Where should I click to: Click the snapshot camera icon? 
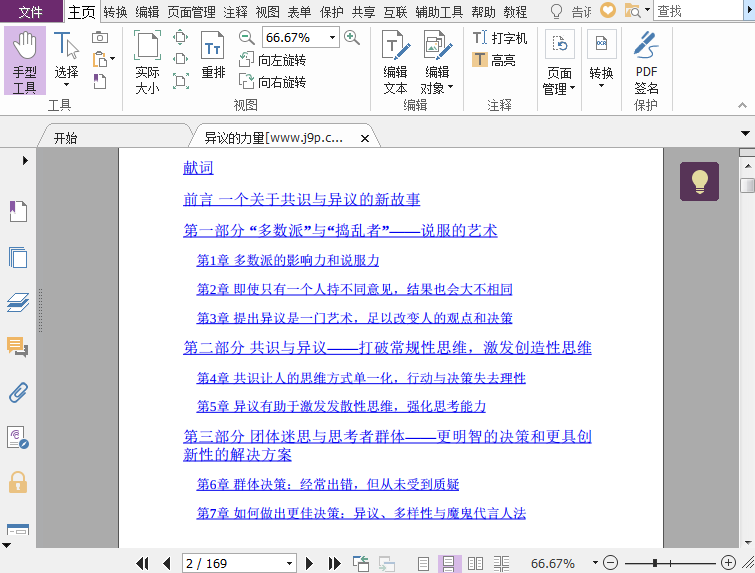tap(100, 37)
